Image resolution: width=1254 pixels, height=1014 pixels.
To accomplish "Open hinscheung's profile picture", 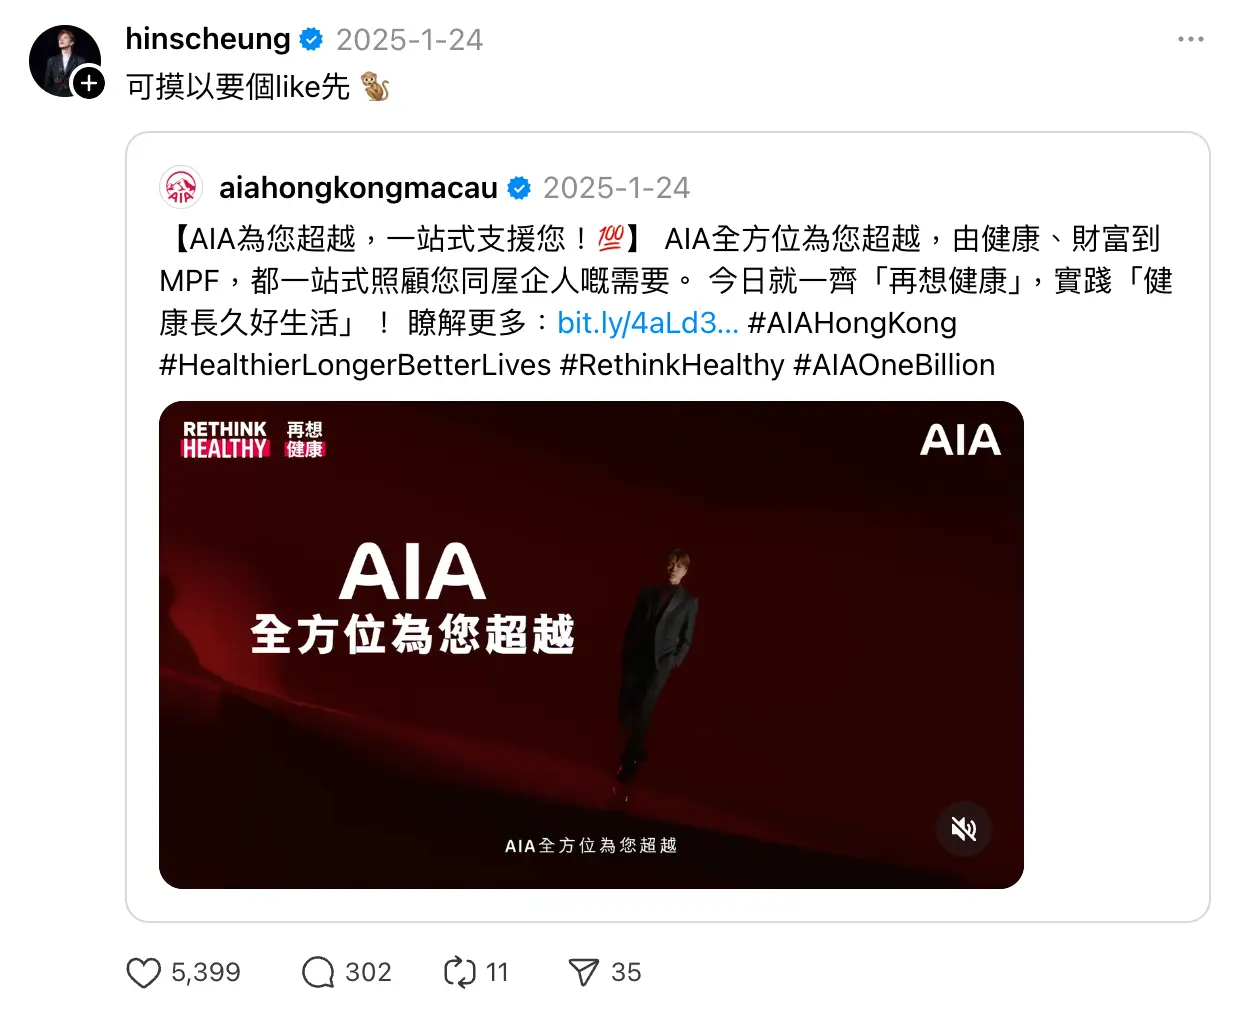I will [65, 61].
